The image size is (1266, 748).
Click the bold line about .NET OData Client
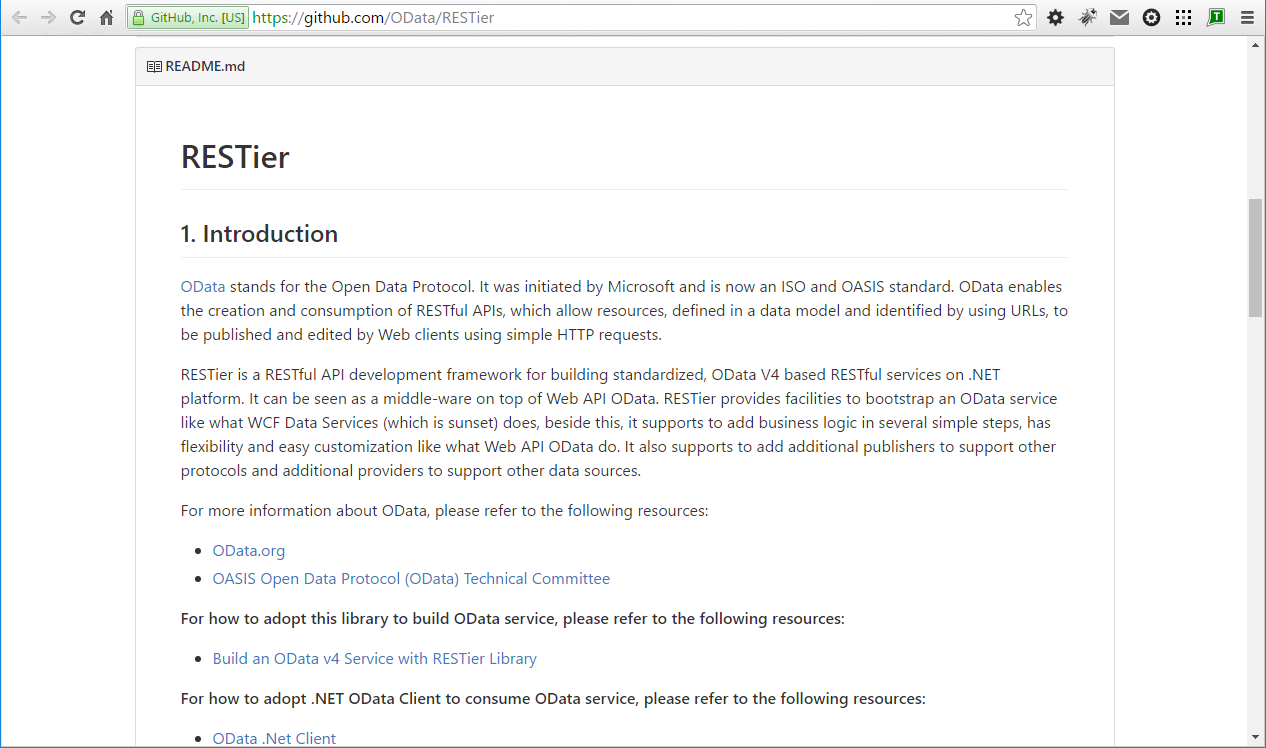pyautogui.click(x=553, y=699)
